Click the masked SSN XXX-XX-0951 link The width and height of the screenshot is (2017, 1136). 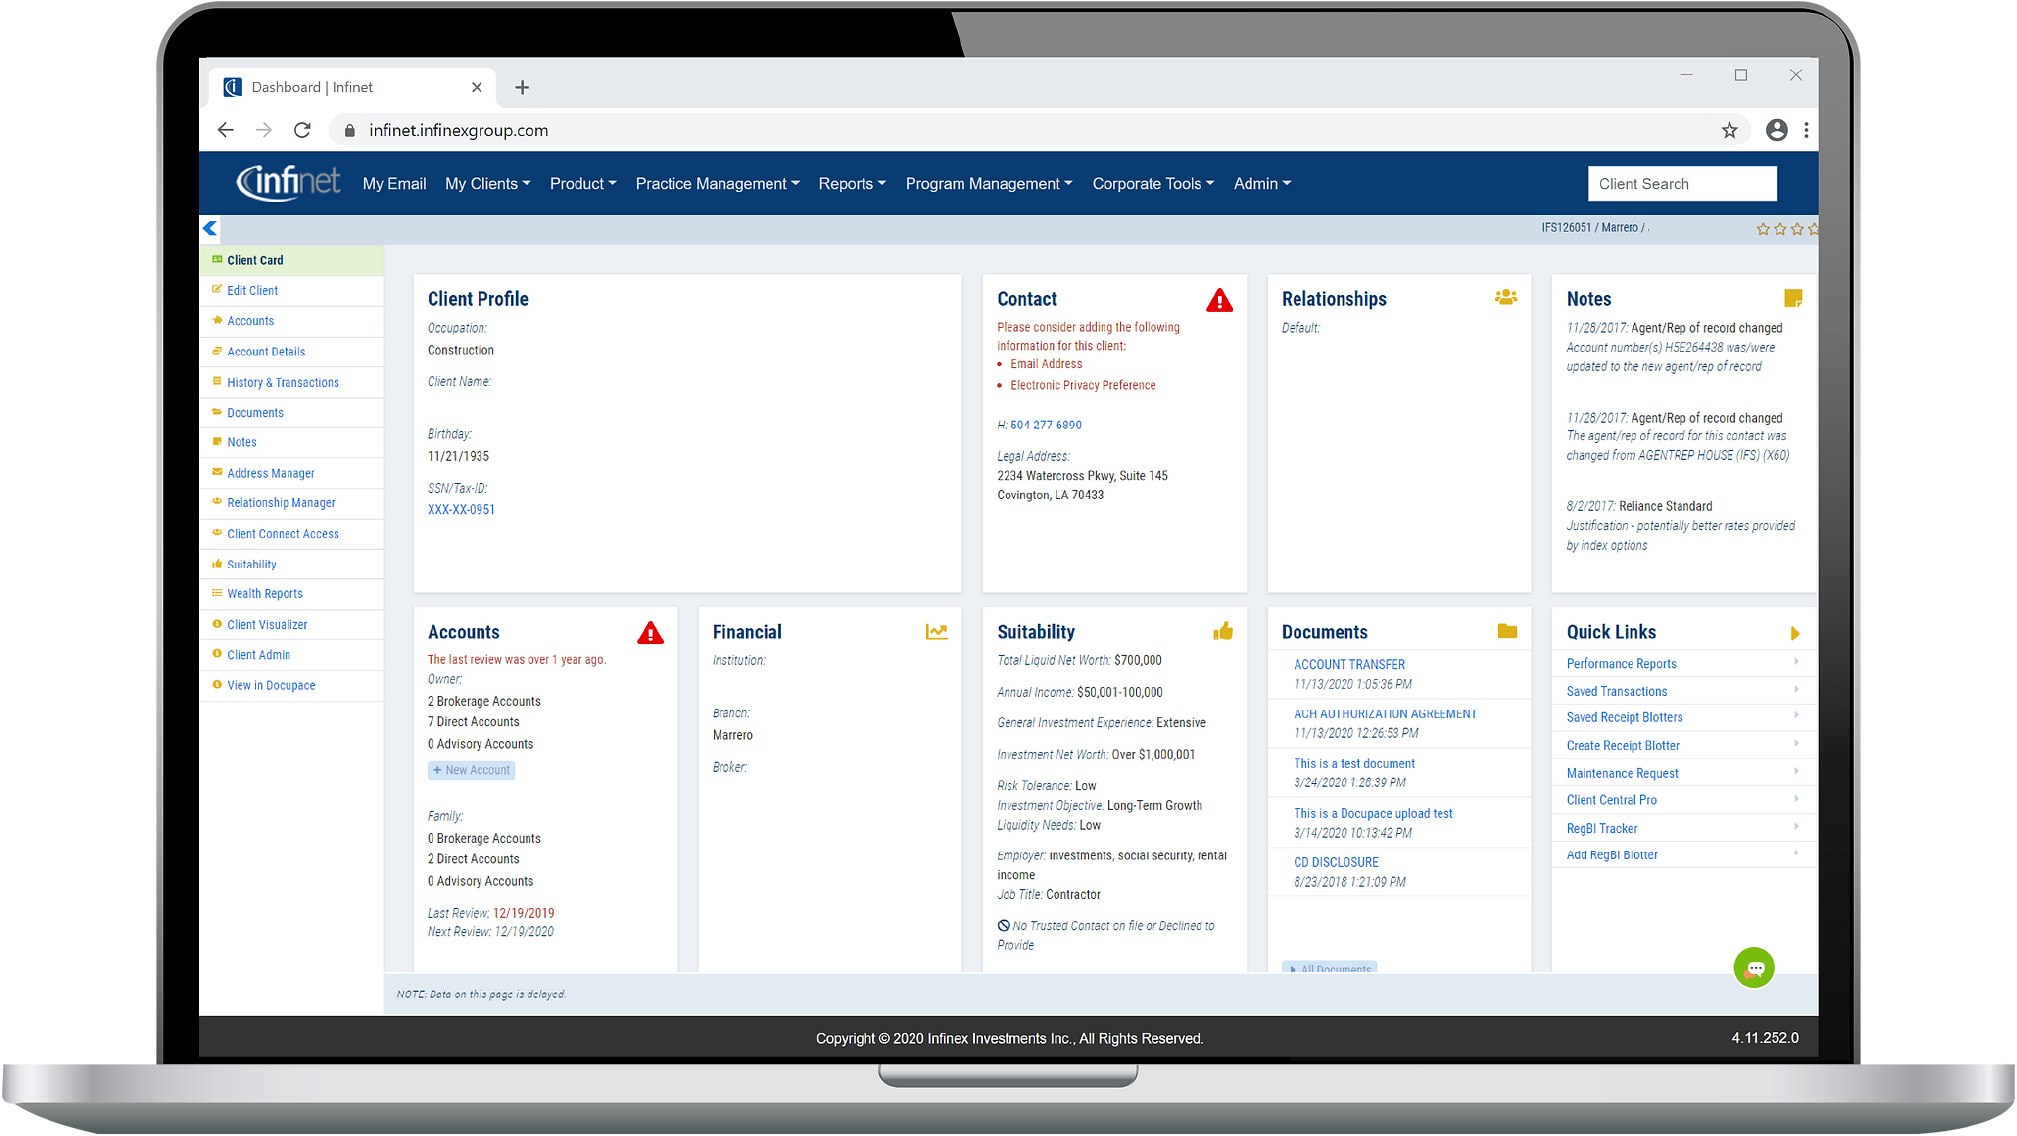tap(461, 510)
